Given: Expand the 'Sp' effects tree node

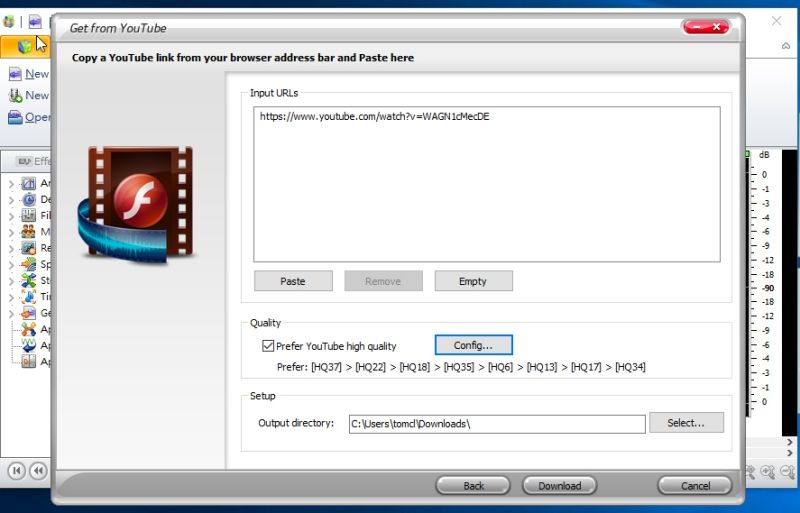Looking at the screenshot, I should tap(11, 265).
